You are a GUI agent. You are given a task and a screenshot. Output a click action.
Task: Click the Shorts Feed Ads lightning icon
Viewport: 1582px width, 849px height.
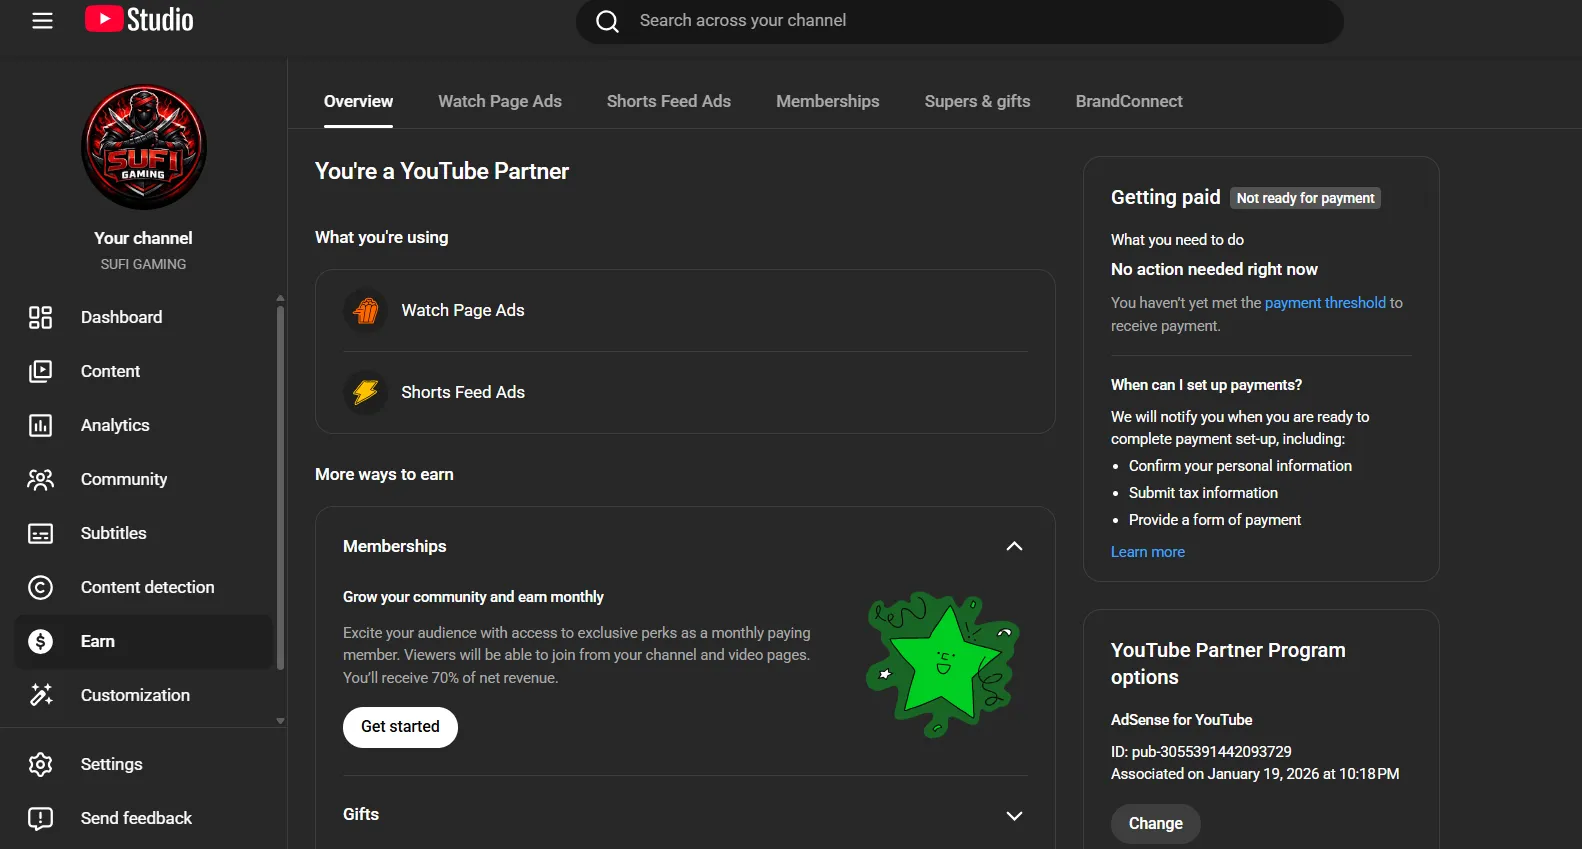coord(366,392)
